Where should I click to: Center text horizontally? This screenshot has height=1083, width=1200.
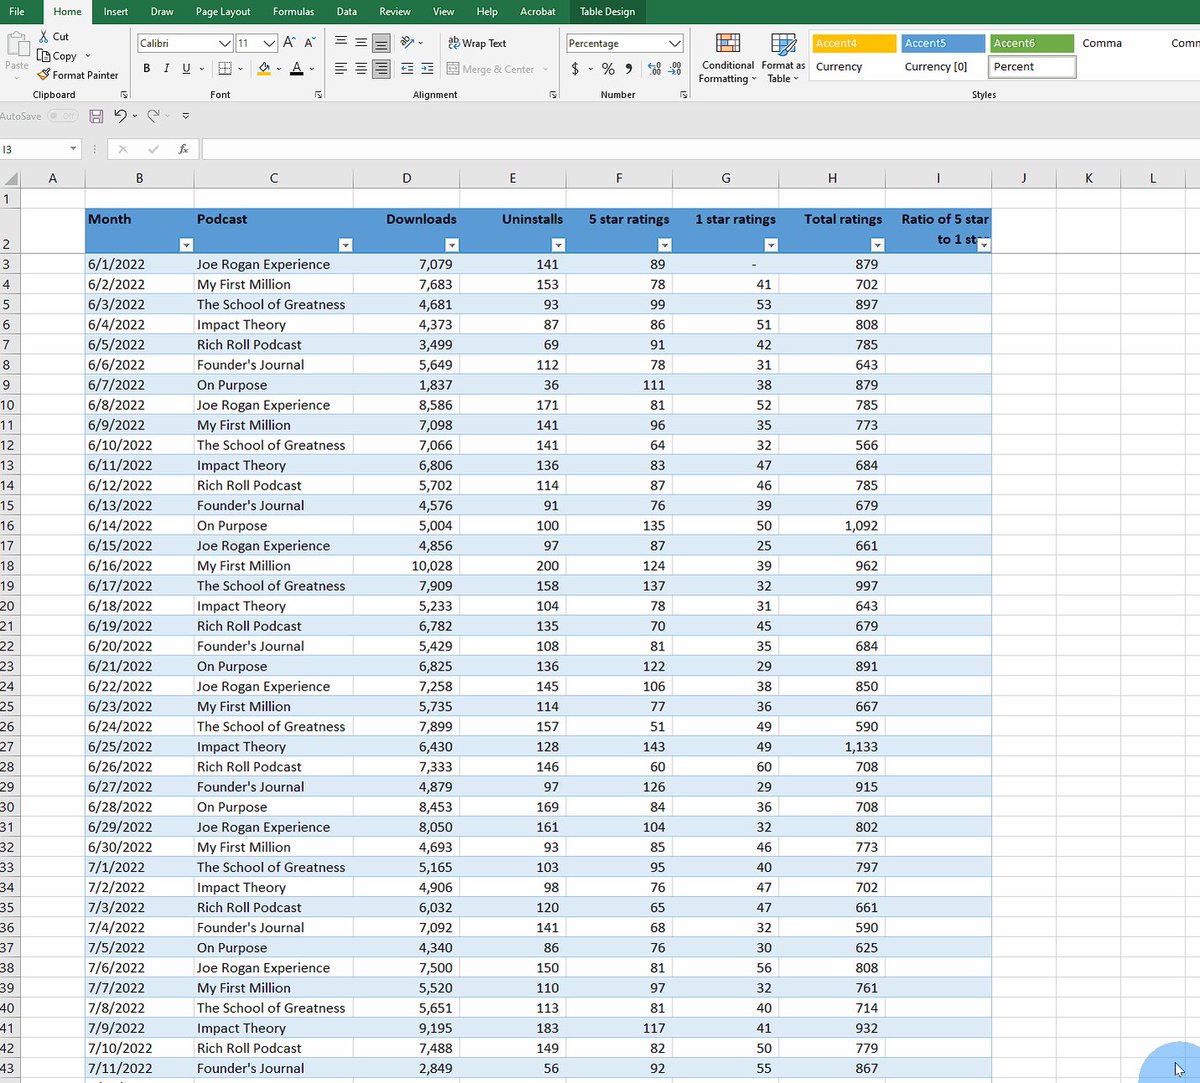[361, 69]
